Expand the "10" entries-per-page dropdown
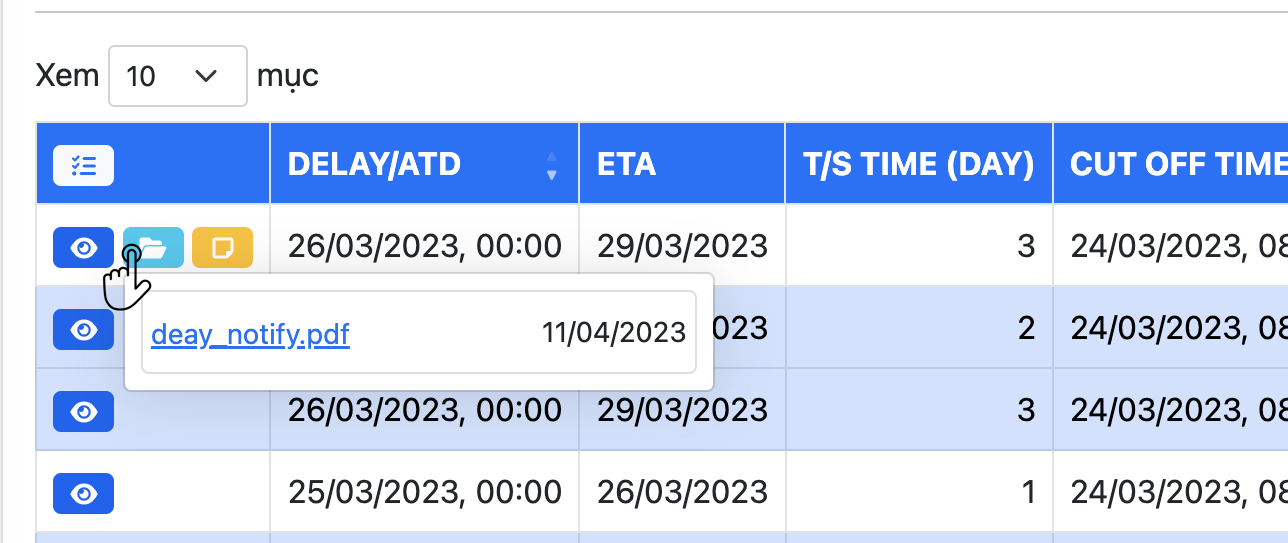 point(177,76)
